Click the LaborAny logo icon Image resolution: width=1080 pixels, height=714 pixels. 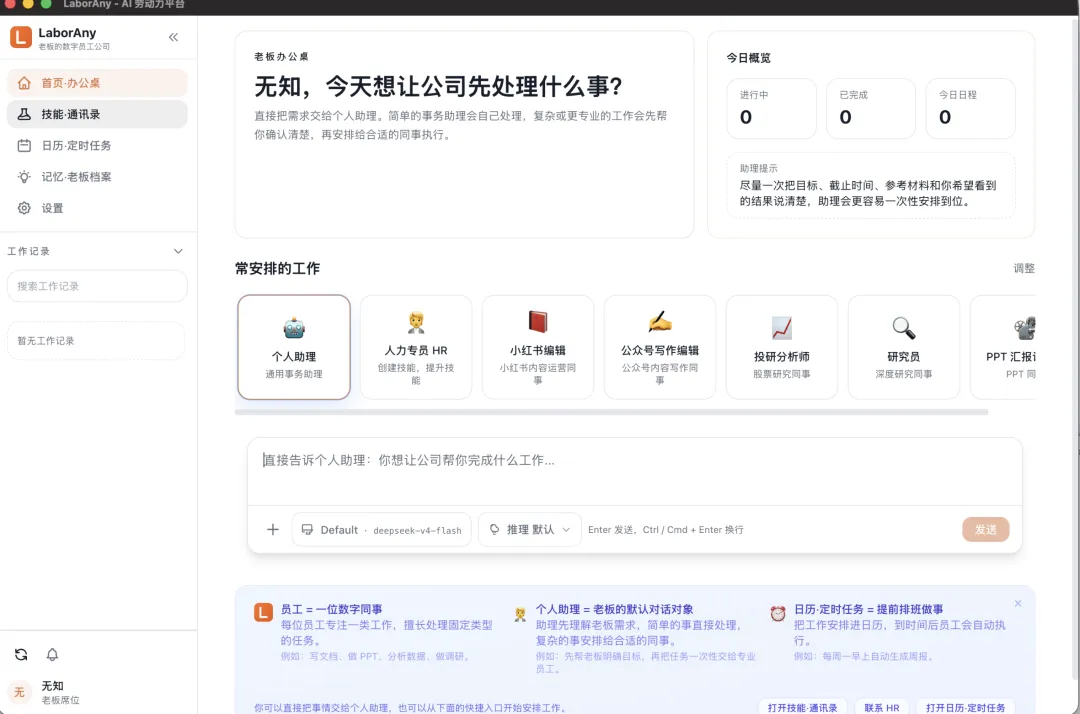[21, 37]
